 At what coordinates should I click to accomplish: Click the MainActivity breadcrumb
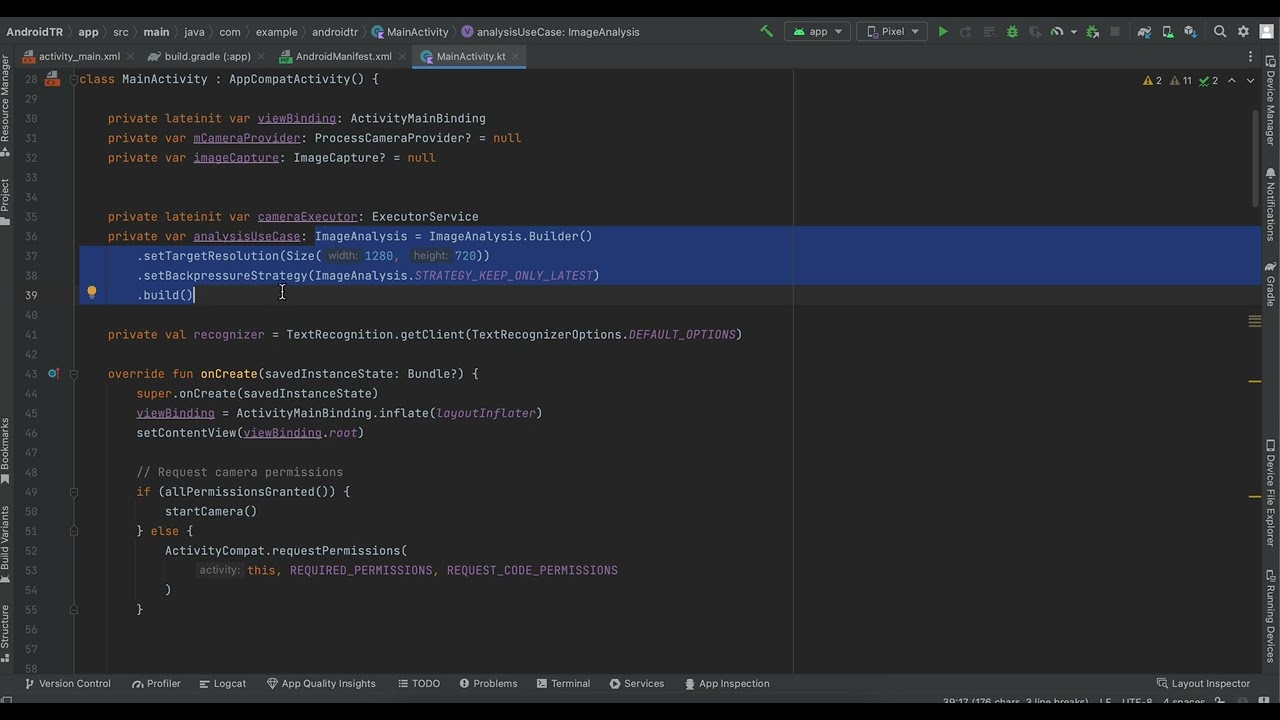click(410, 31)
